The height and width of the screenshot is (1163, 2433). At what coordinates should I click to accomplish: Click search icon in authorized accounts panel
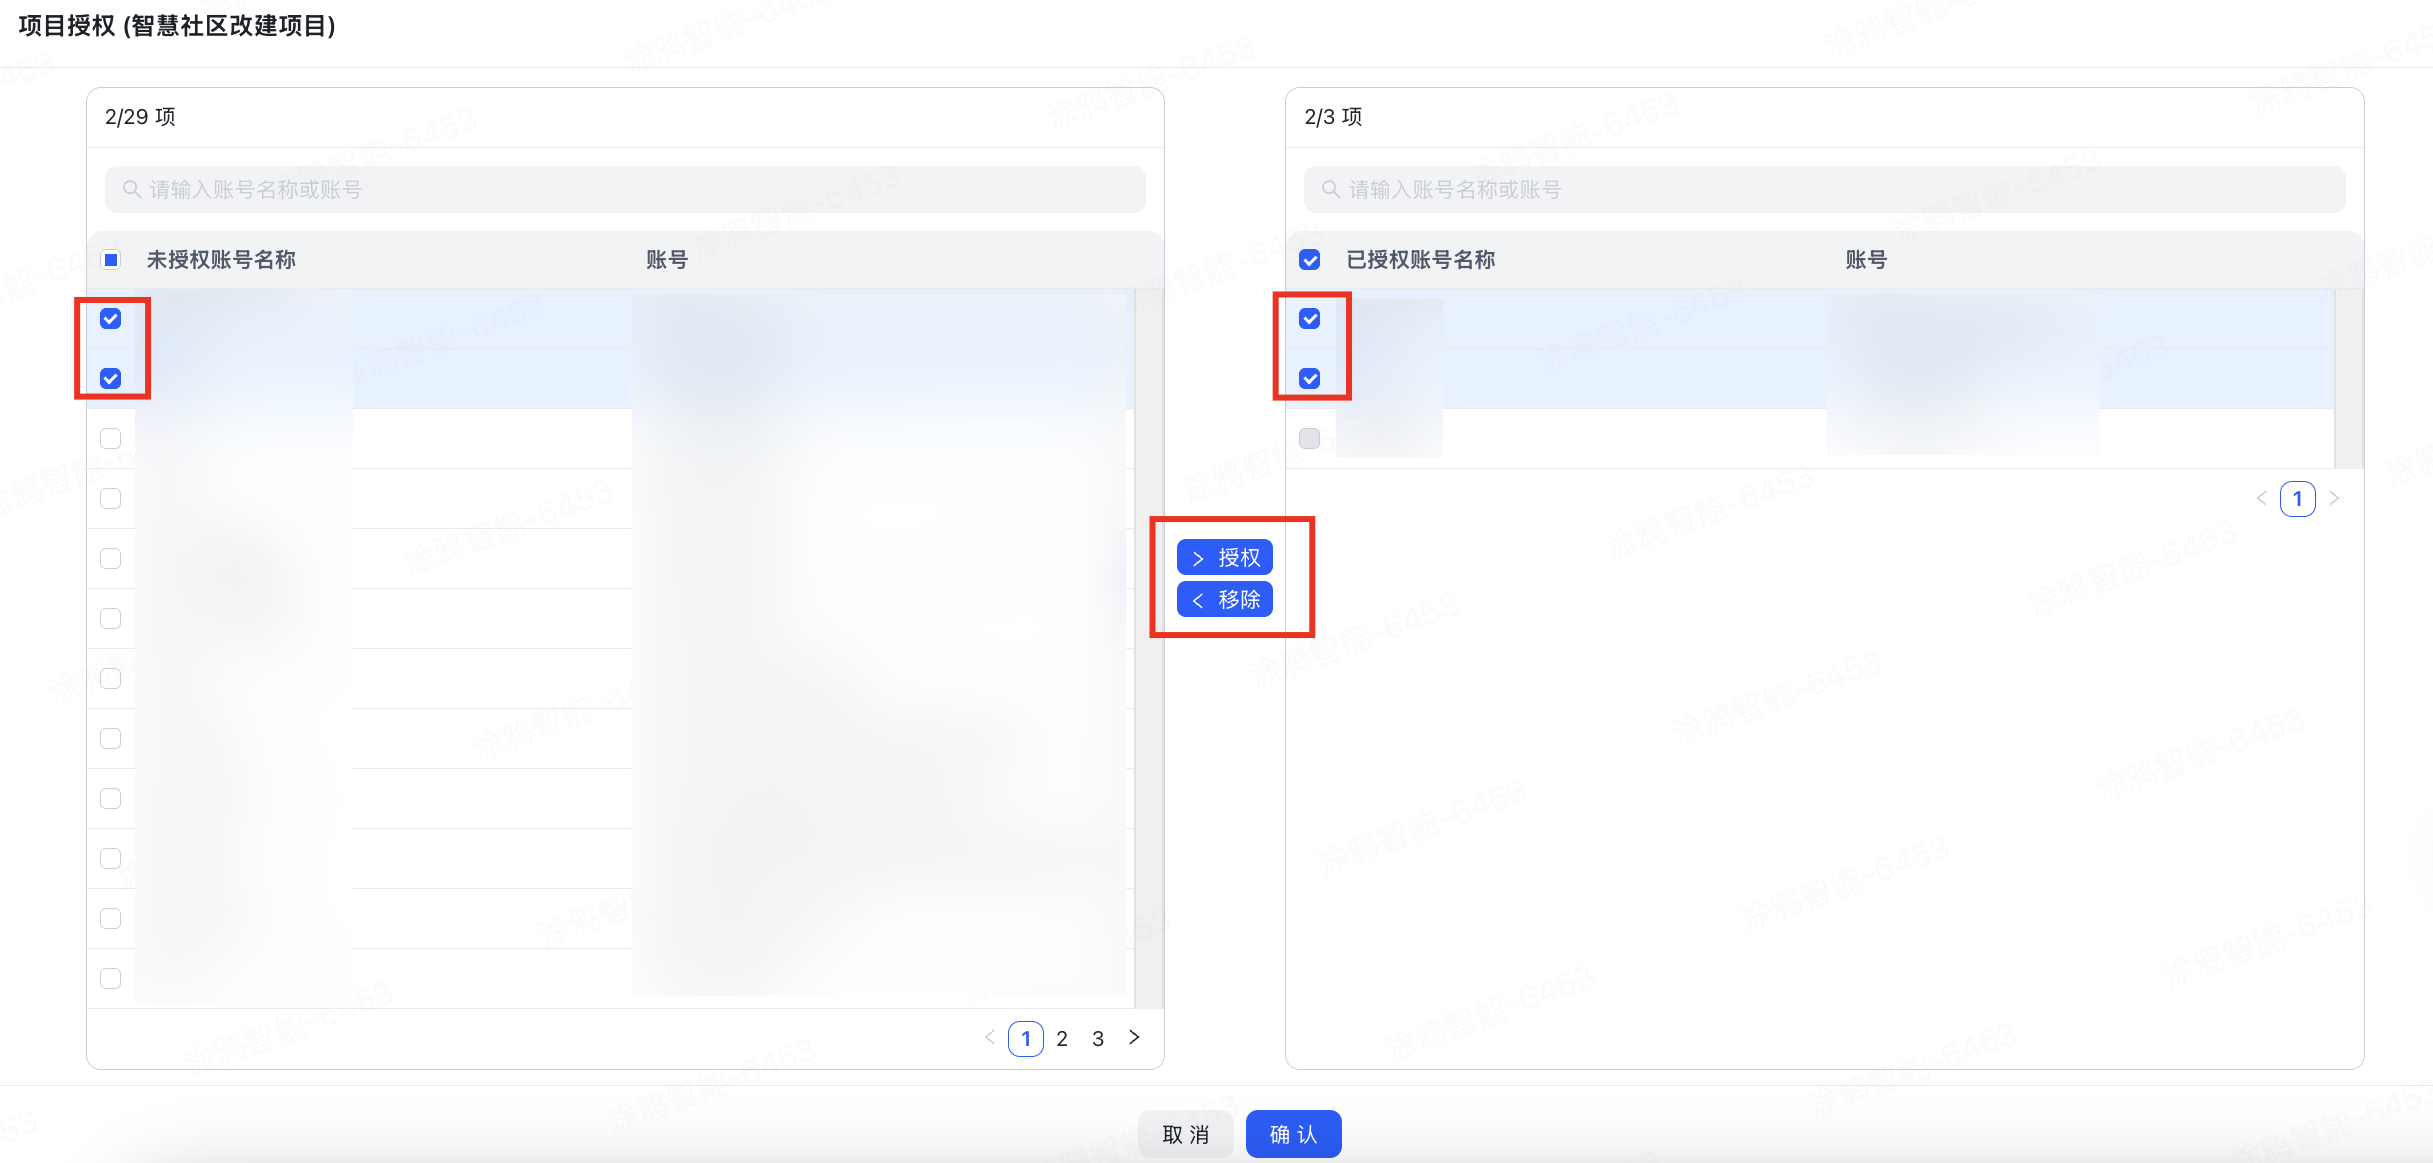1330,189
